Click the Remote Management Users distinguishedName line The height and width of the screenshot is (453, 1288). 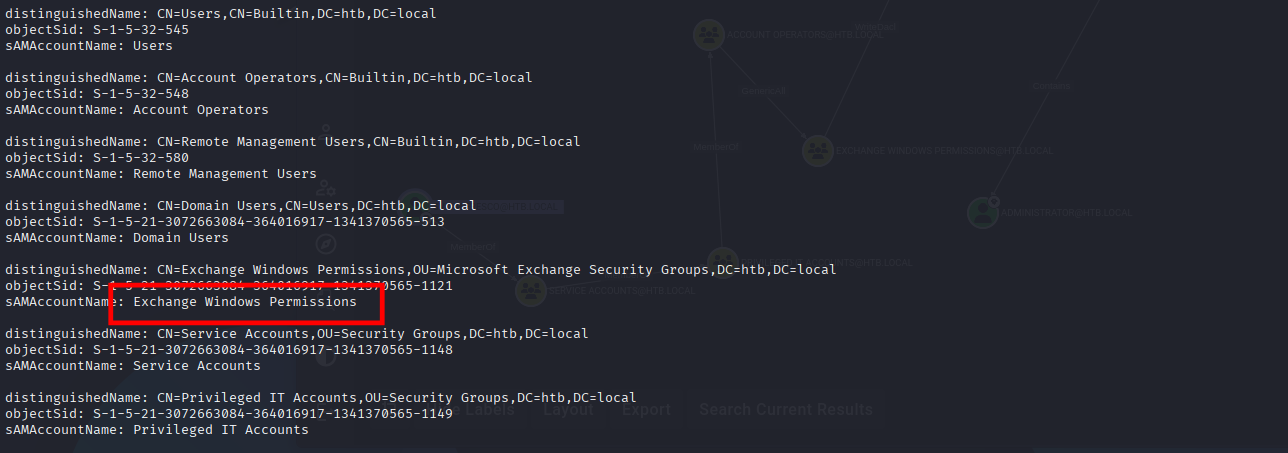click(x=292, y=141)
